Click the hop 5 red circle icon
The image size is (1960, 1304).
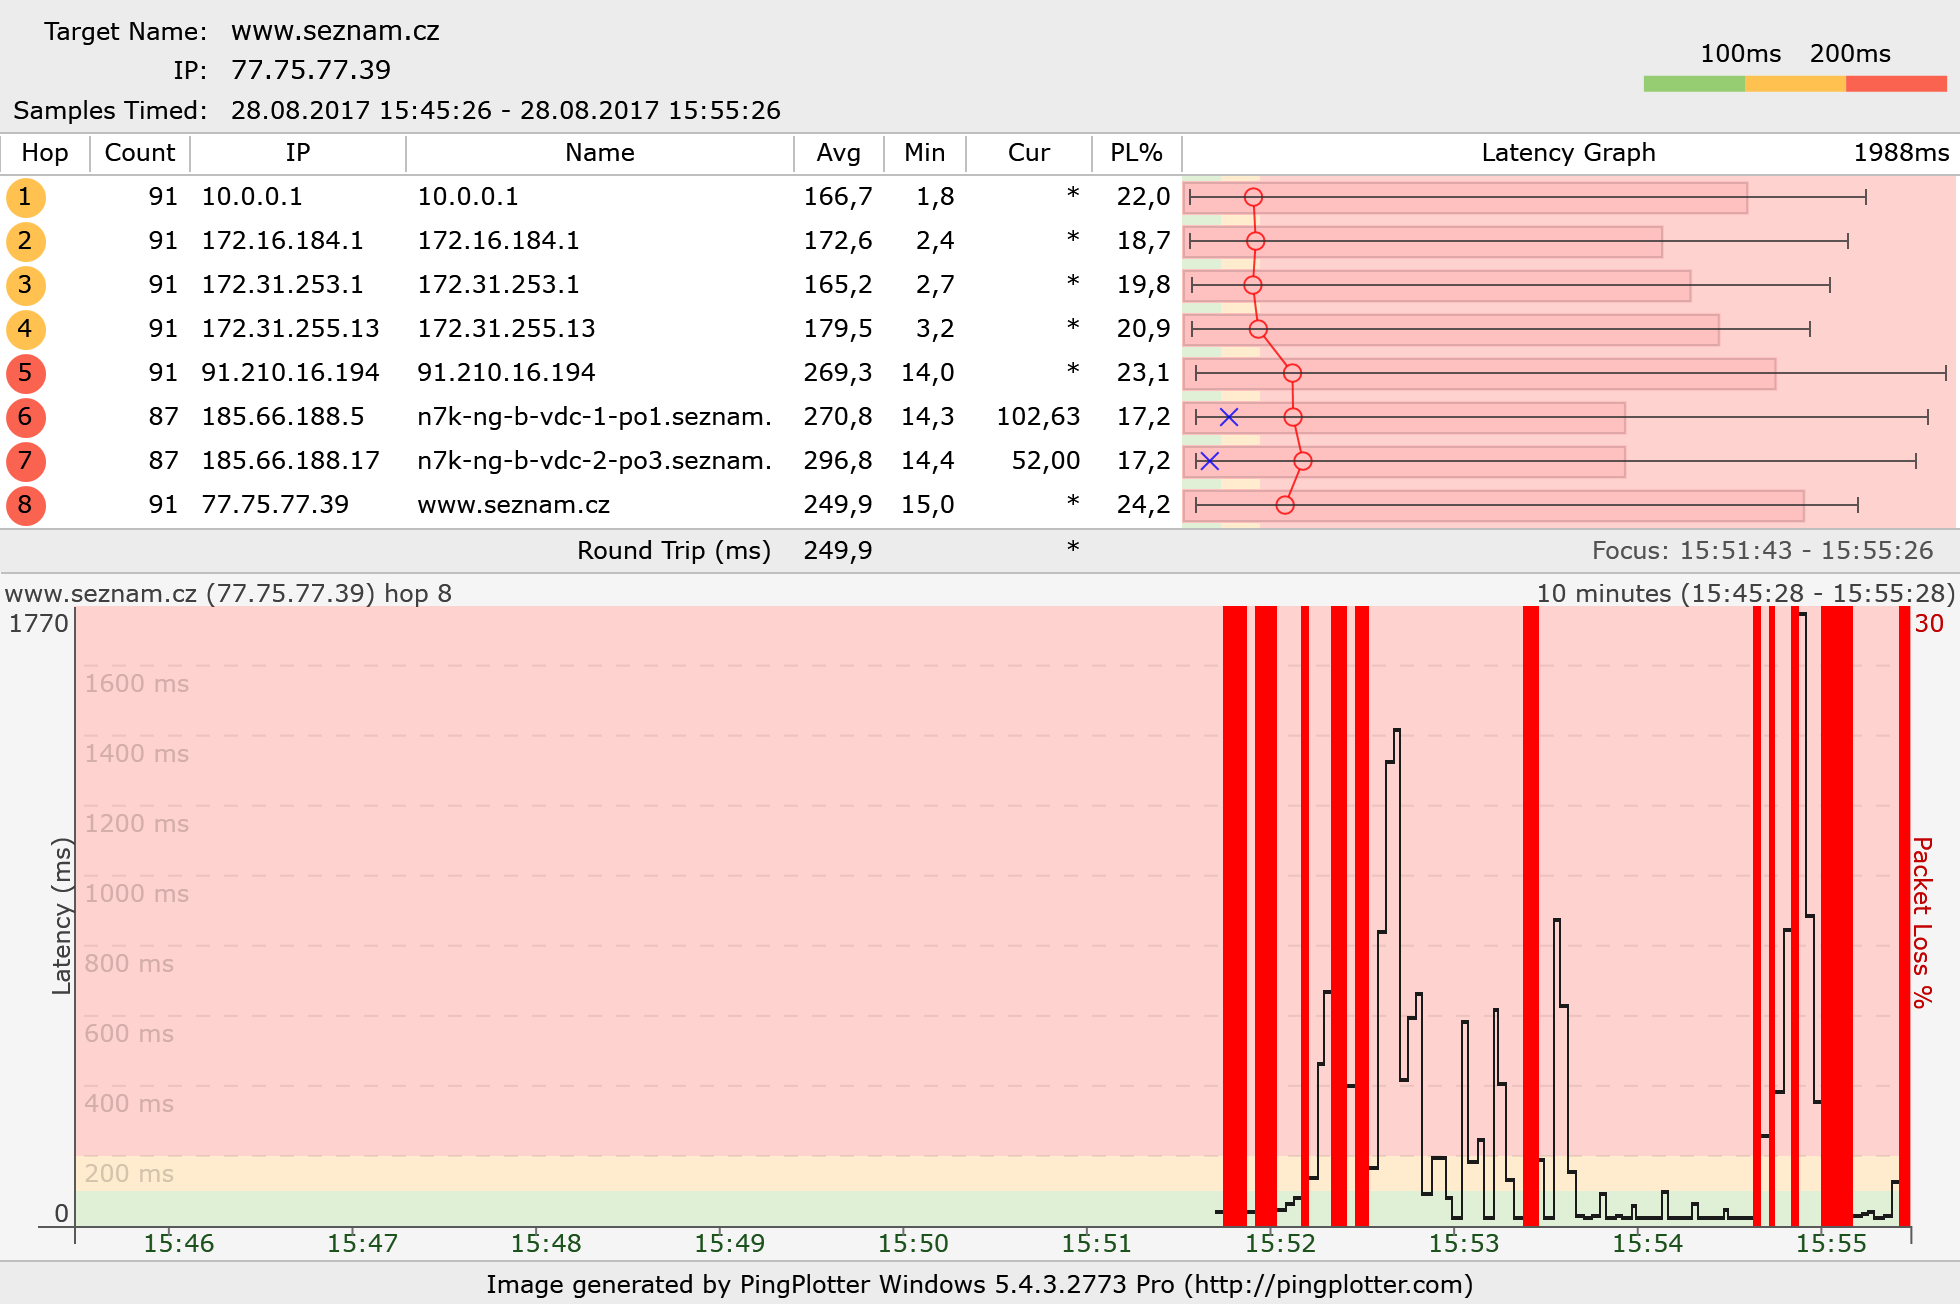click(25, 373)
